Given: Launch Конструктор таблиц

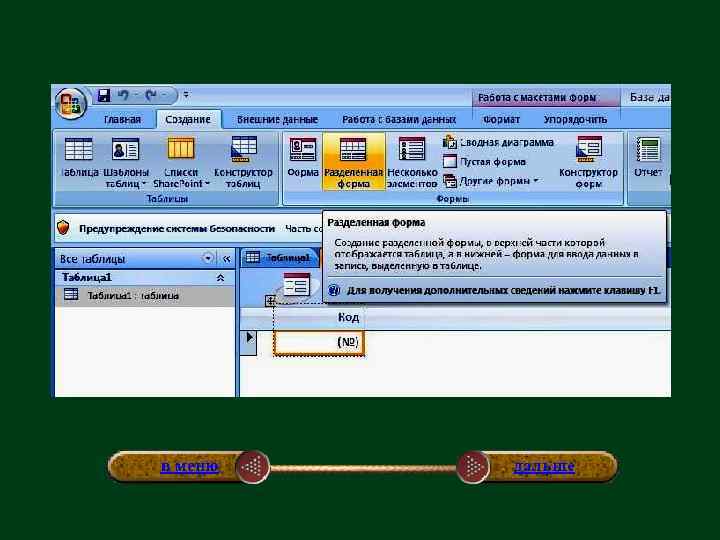Looking at the screenshot, I should (x=243, y=163).
